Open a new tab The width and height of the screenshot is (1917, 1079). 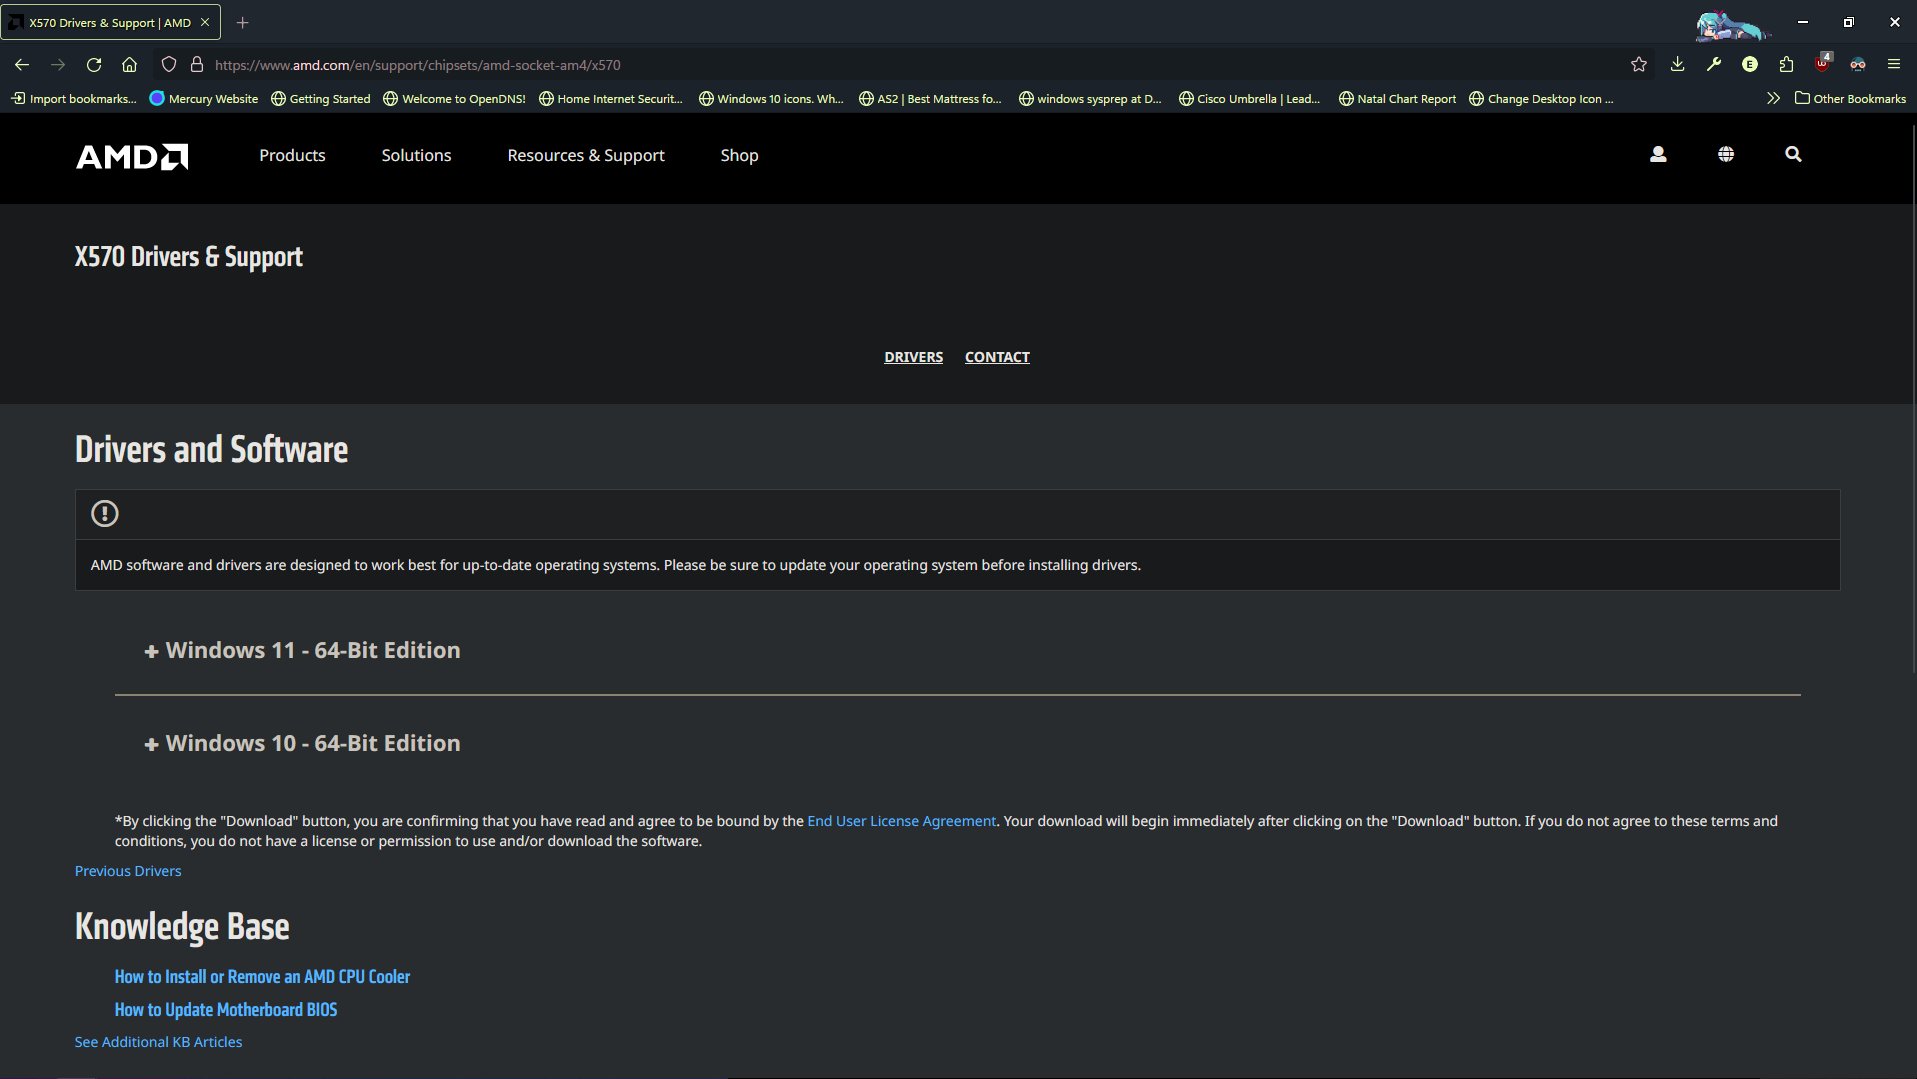click(x=242, y=22)
